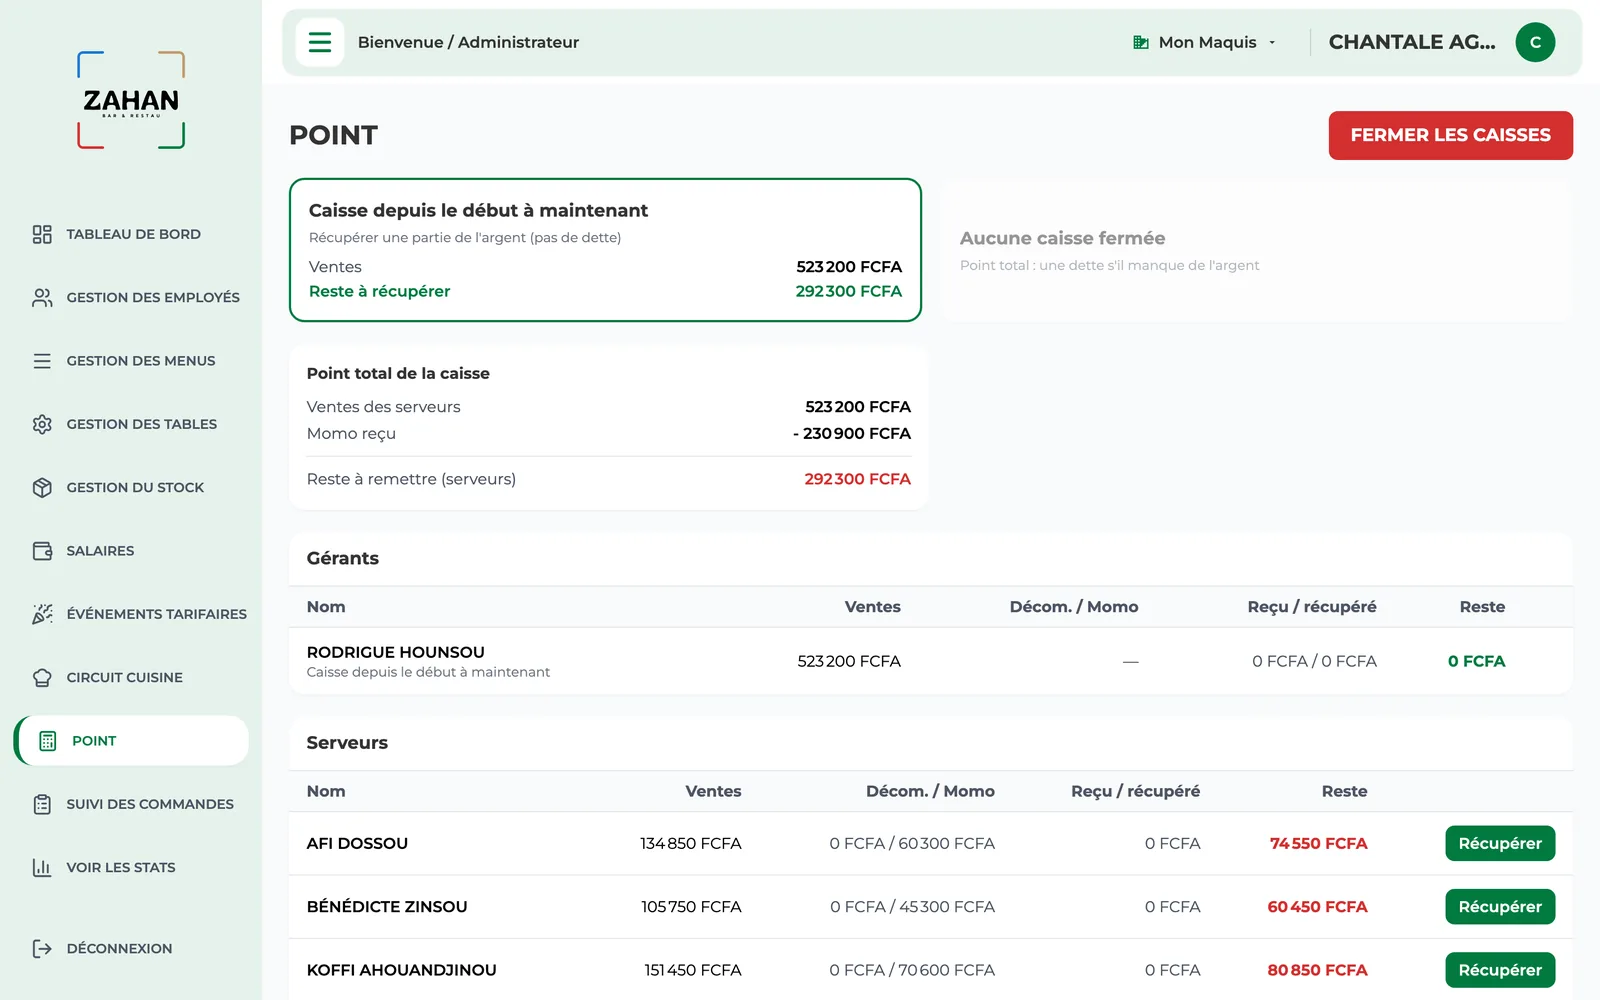The image size is (1600, 1000).
Task: Click the Gestion des employés people icon
Action: pyautogui.click(x=42, y=297)
